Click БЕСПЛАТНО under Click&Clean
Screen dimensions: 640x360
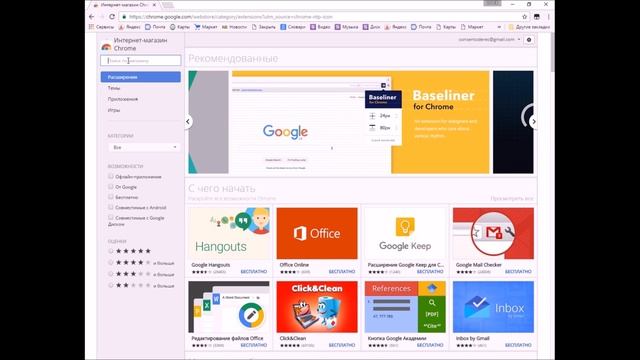click(342, 345)
